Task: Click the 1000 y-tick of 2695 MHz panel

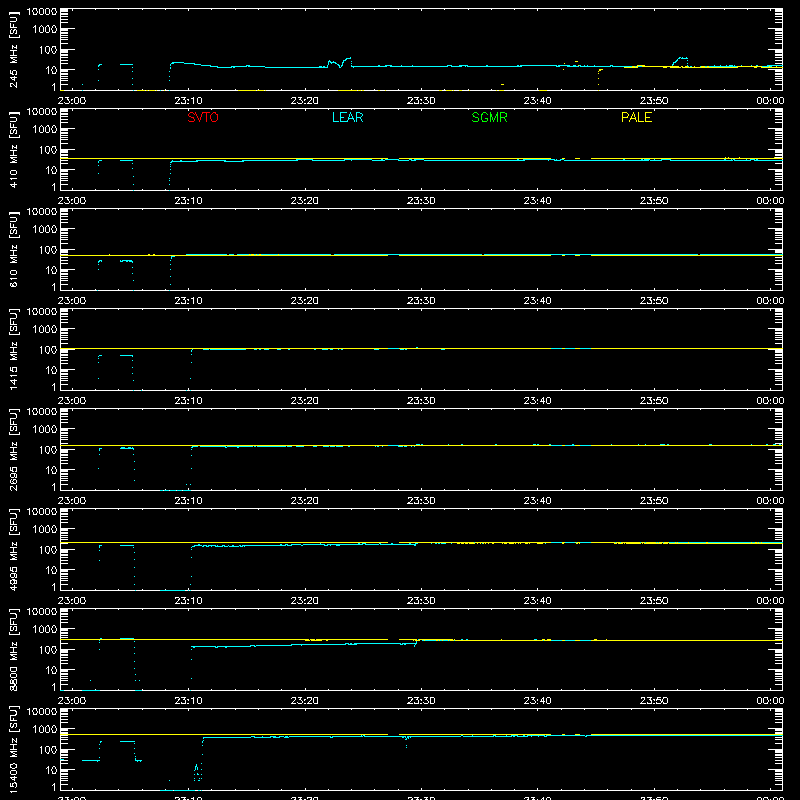Action: coord(45,430)
